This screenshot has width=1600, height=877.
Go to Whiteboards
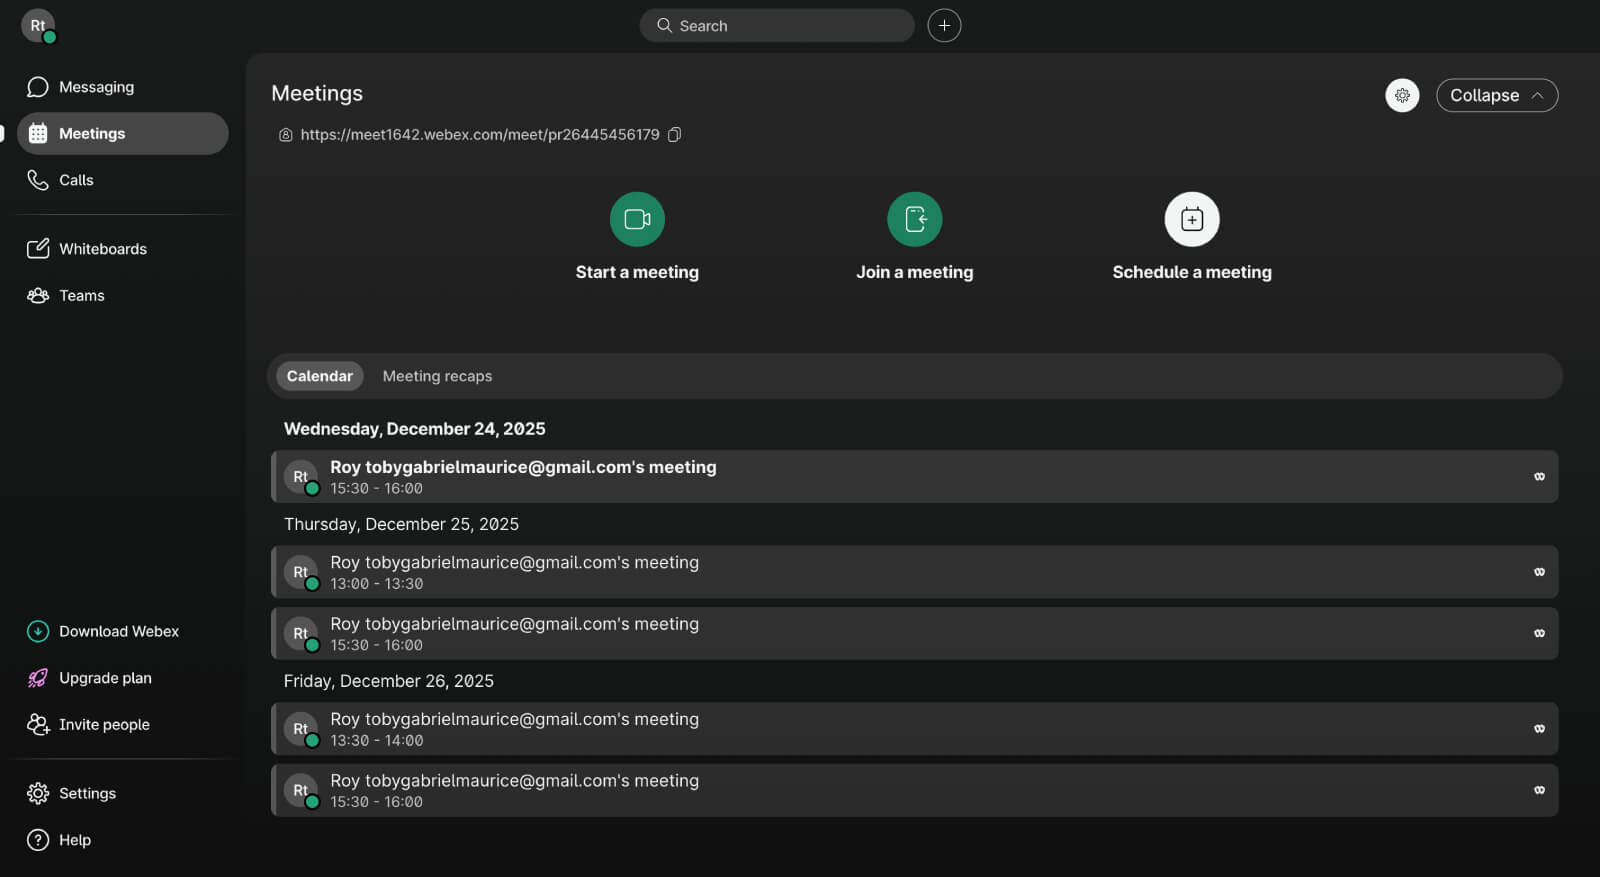coord(122,249)
